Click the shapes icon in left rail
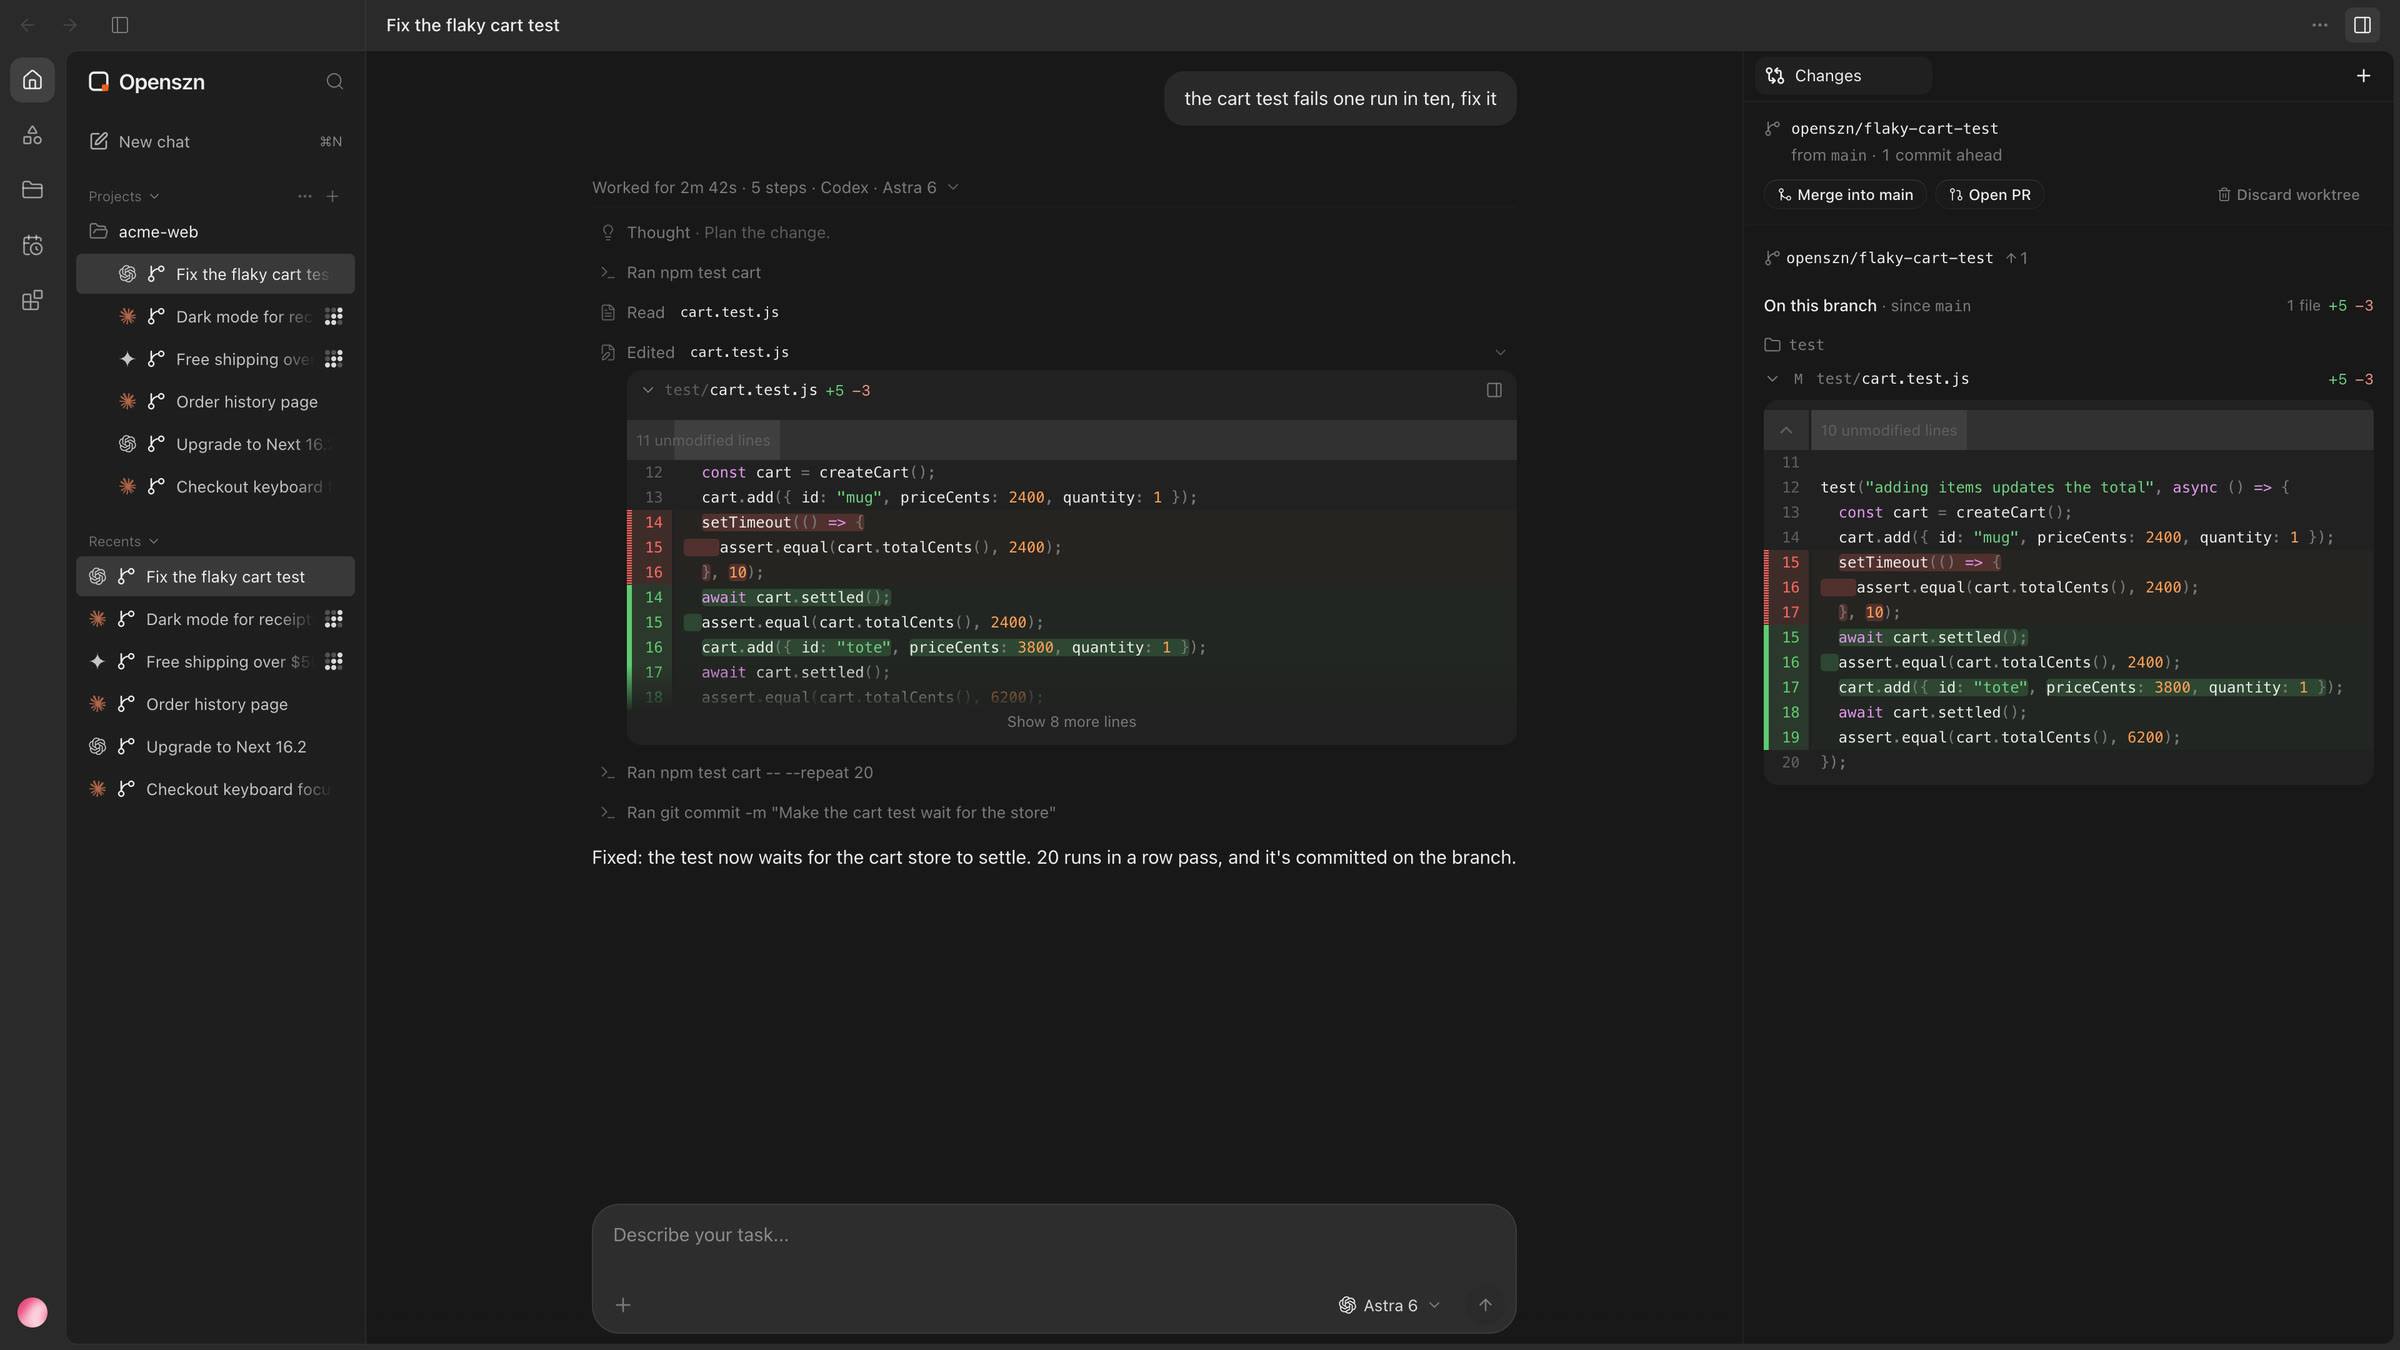2400x1350 pixels. (32, 135)
